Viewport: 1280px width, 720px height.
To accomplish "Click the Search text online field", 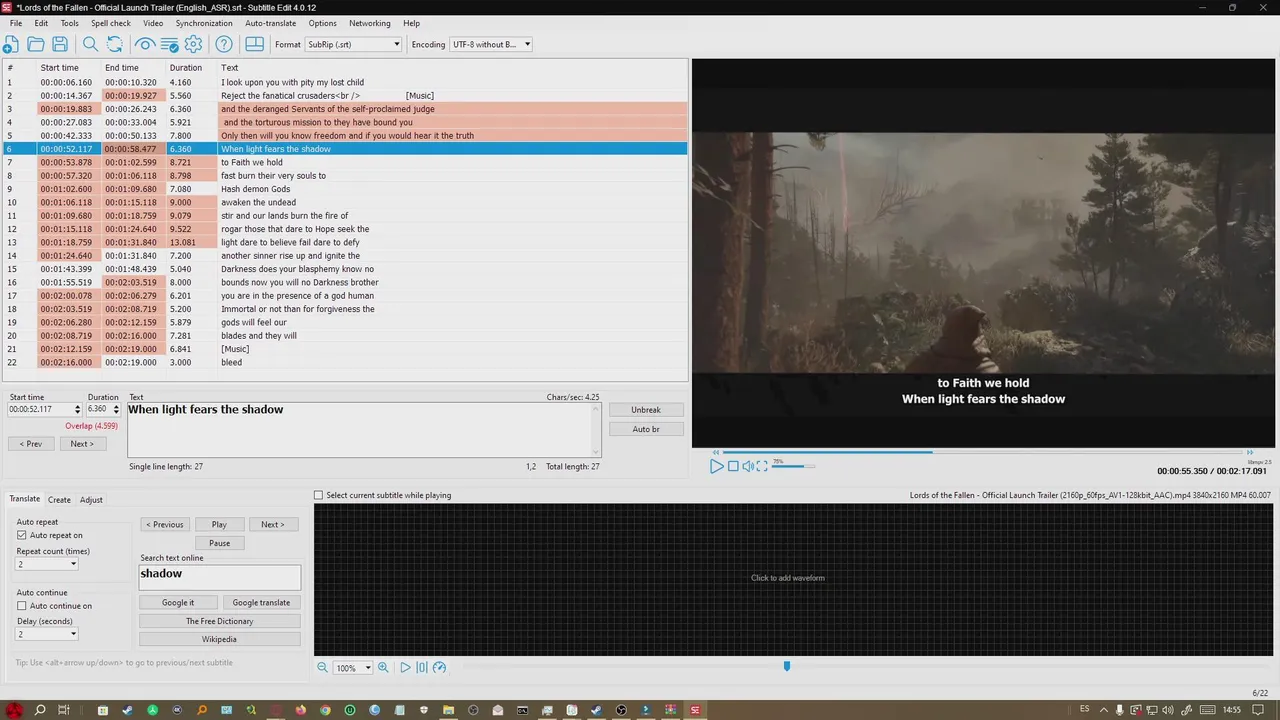I will pos(220,577).
